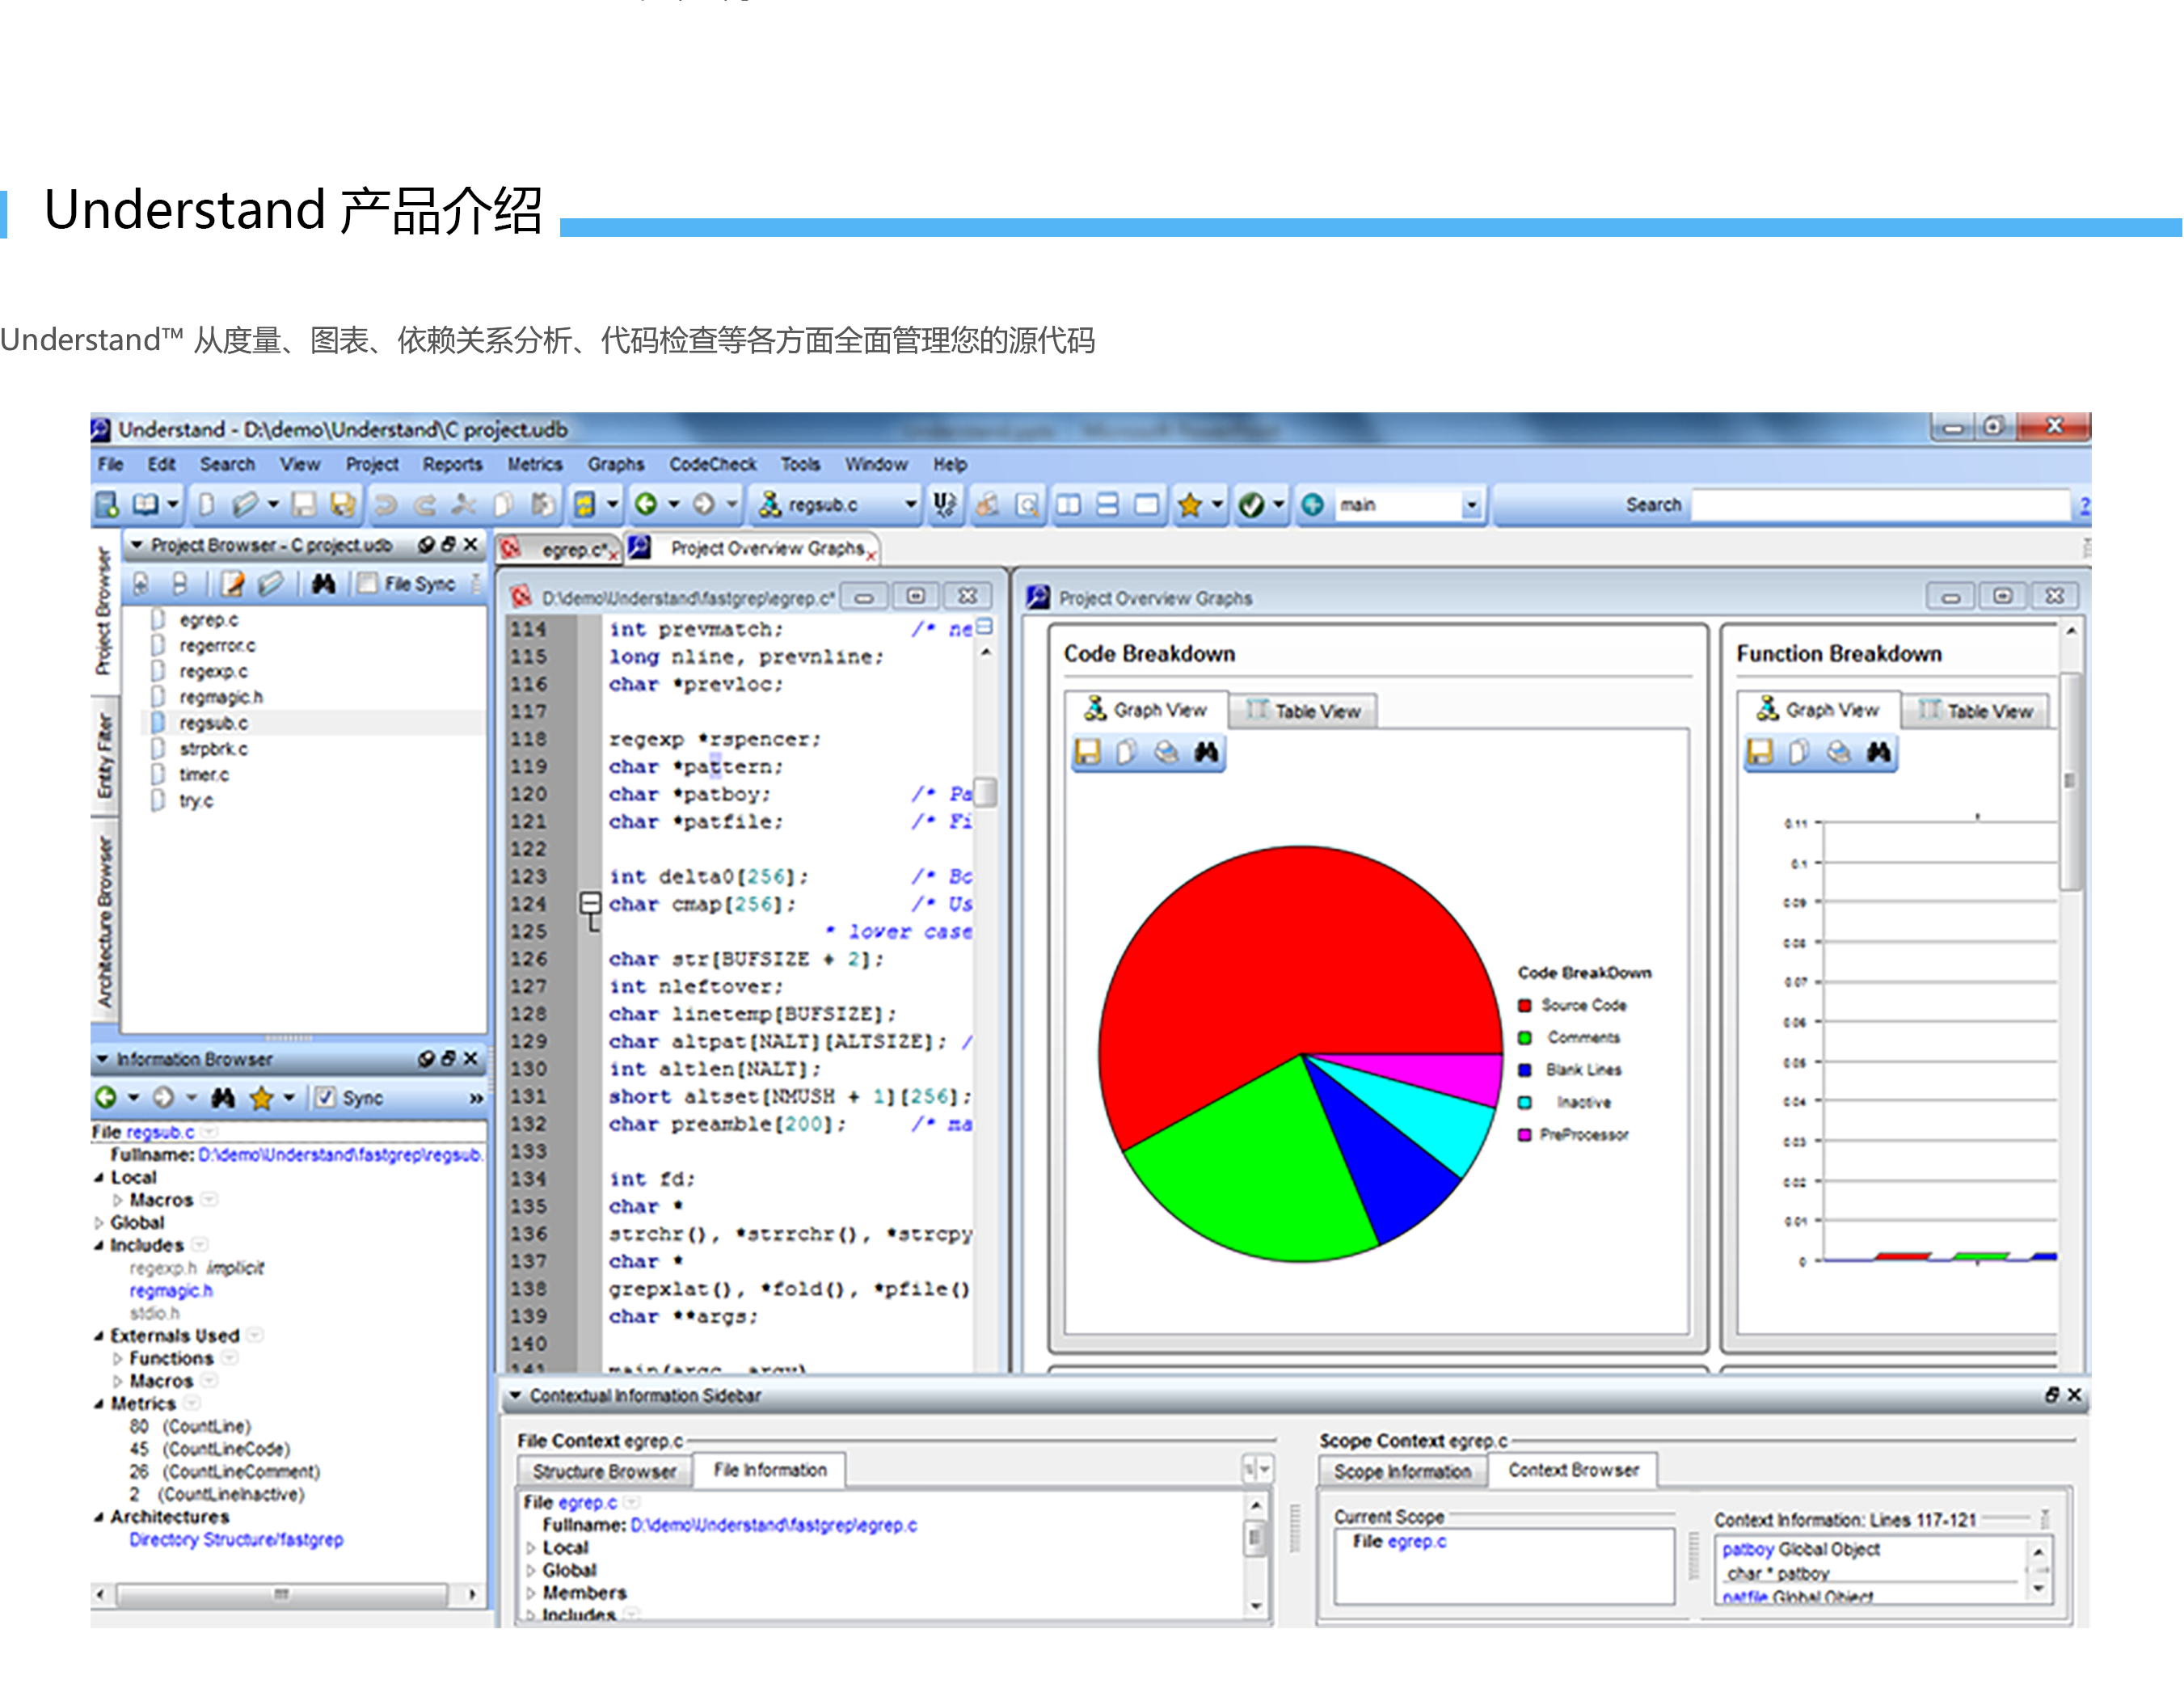Image resolution: width=2184 pixels, height=1684 pixels.
Task: Click the Search input field in the toolbar
Action: [x=1880, y=505]
